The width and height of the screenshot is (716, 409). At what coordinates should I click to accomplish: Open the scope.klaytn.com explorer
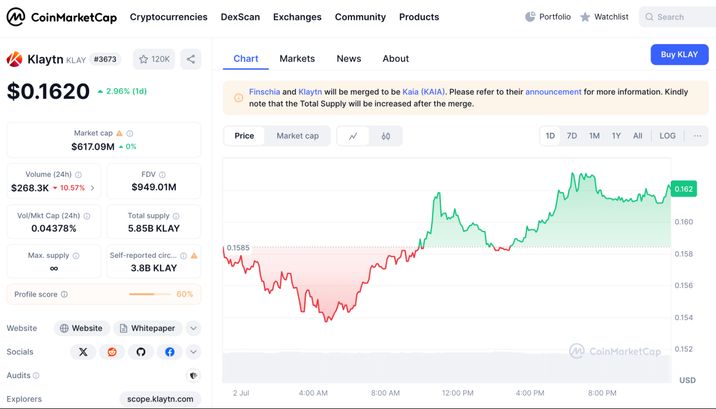[x=160, y=399]
